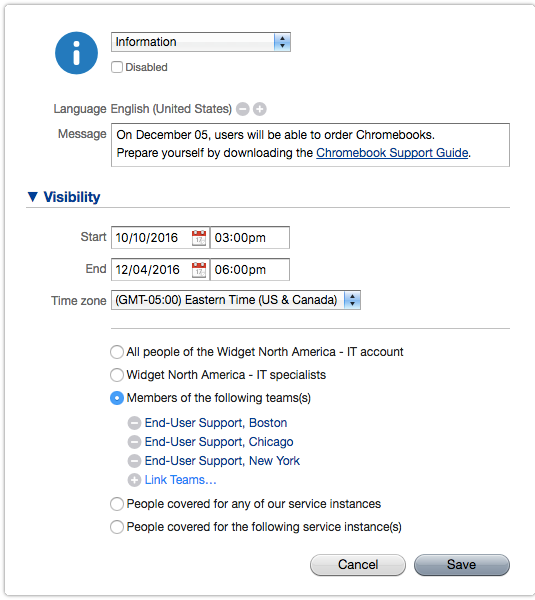Open the Time zone dropdown
The height and width of the screenshot is (600, 535).
tap(236, 300)
